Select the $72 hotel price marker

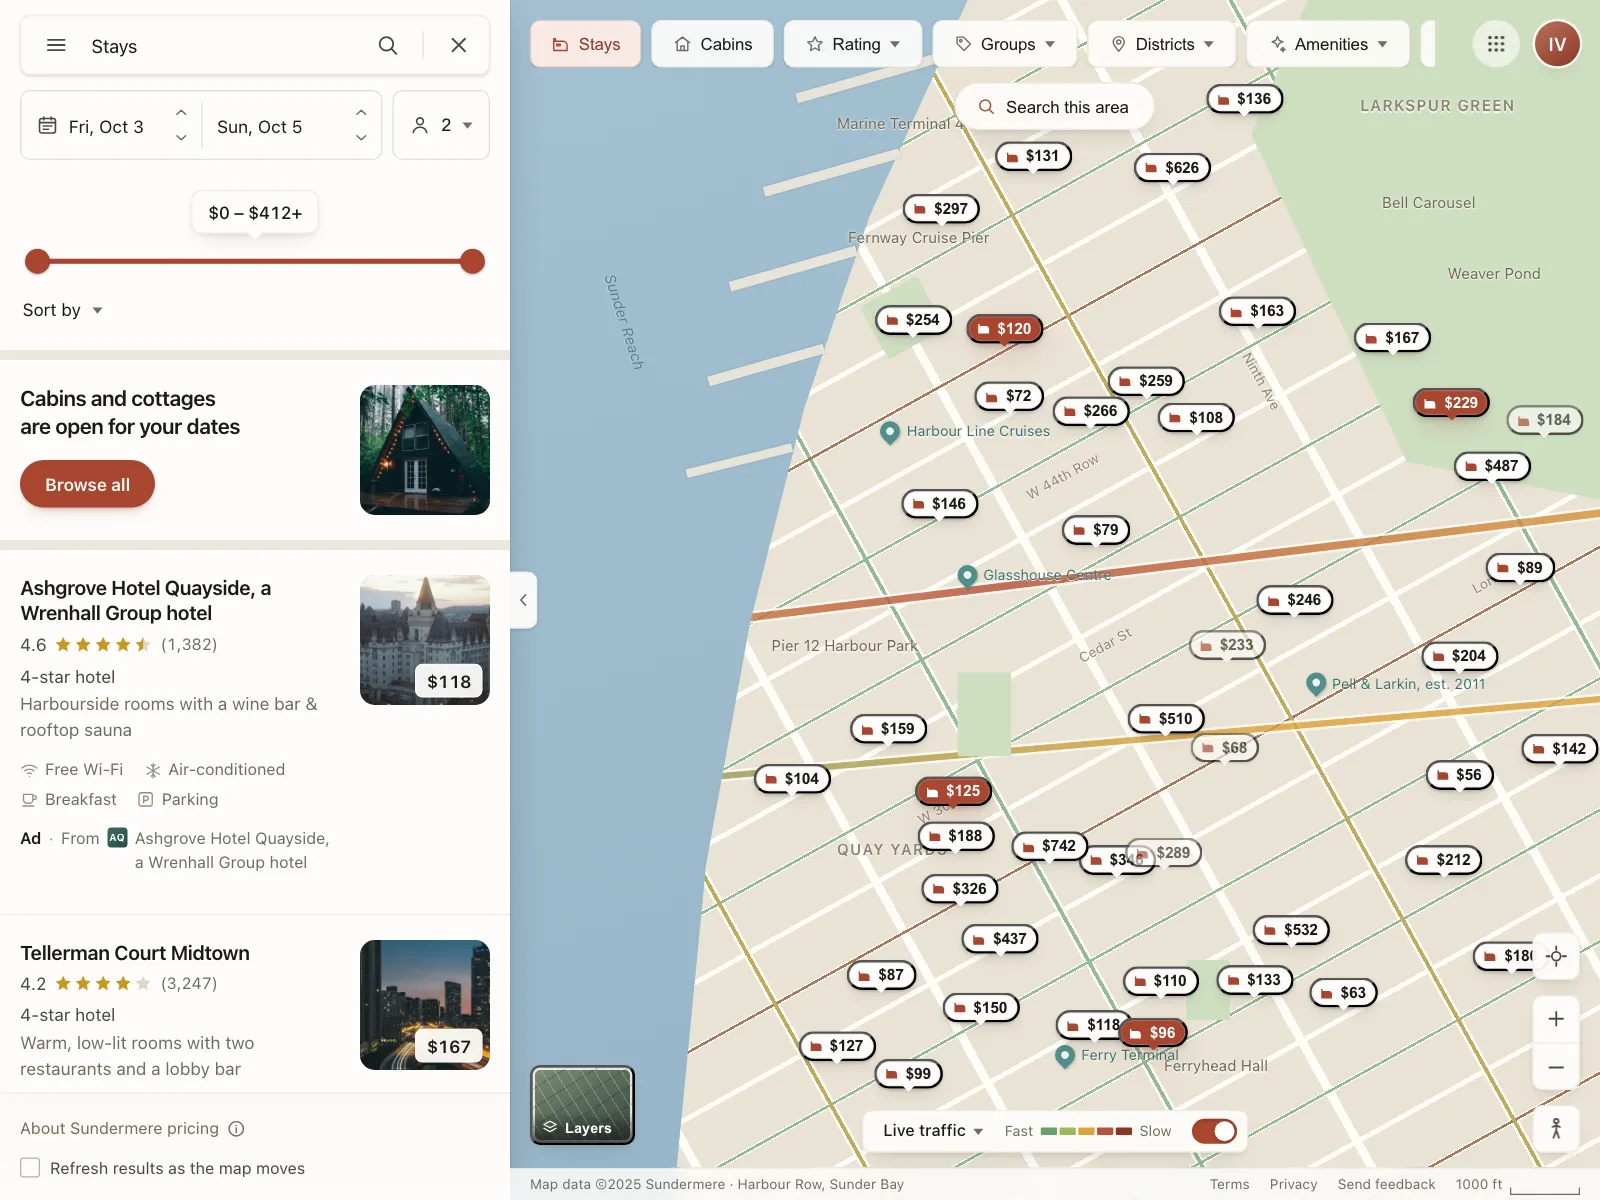point(1009,396)
